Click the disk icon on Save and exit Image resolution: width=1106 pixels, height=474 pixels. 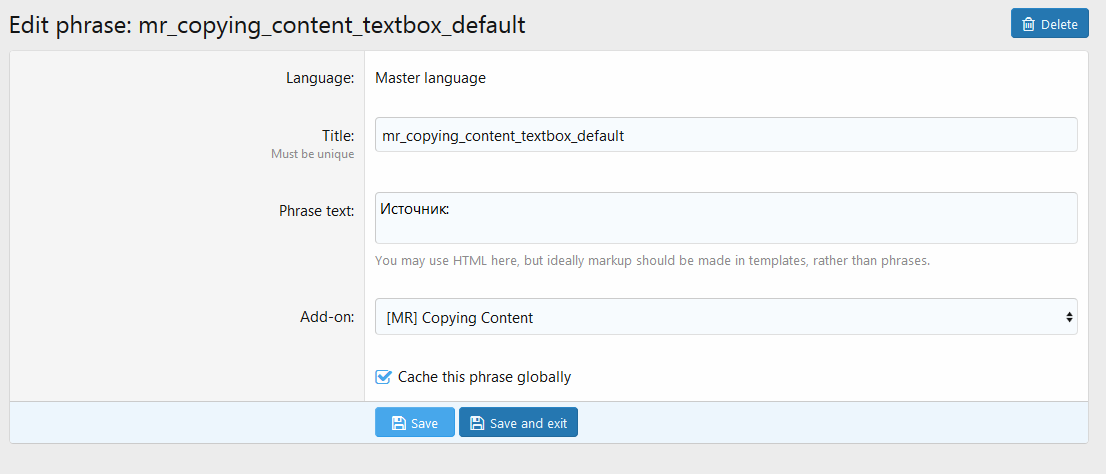coord(477,423)
